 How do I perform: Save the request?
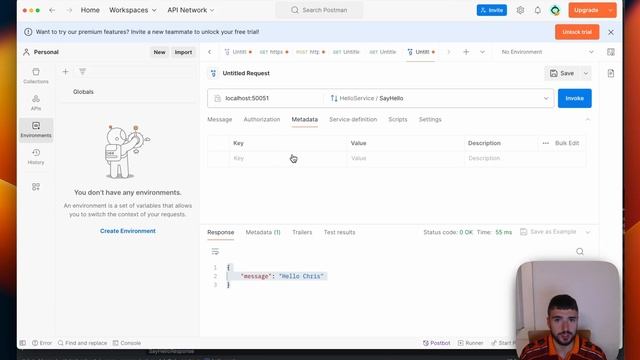(562, 73)
